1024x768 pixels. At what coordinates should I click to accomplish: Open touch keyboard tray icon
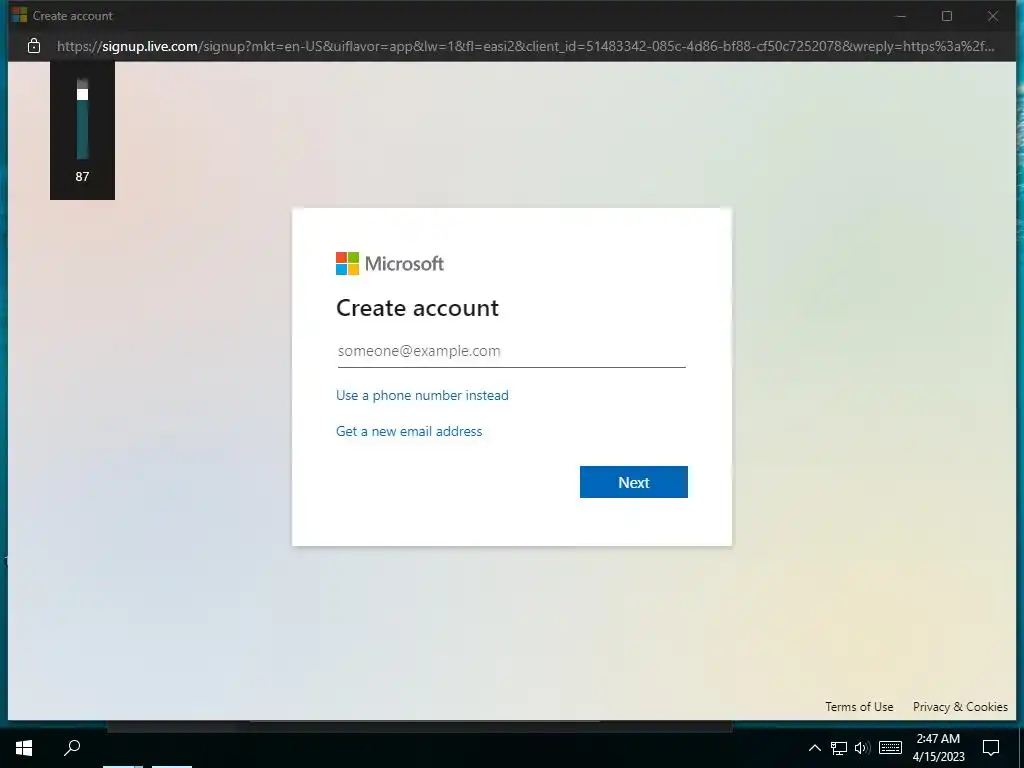(890, 748)
